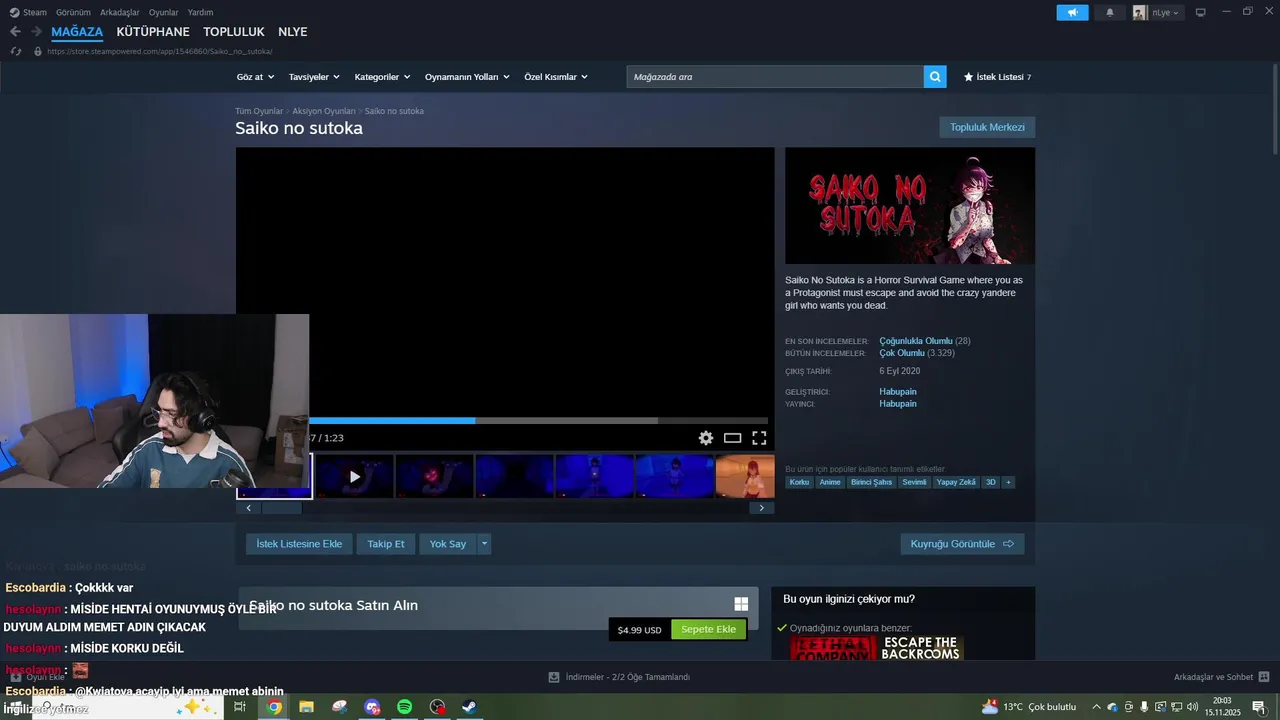Open the notifications bell
Image resolution: width=1280 pixels, height=720 pixels.
click(1110, 13)
